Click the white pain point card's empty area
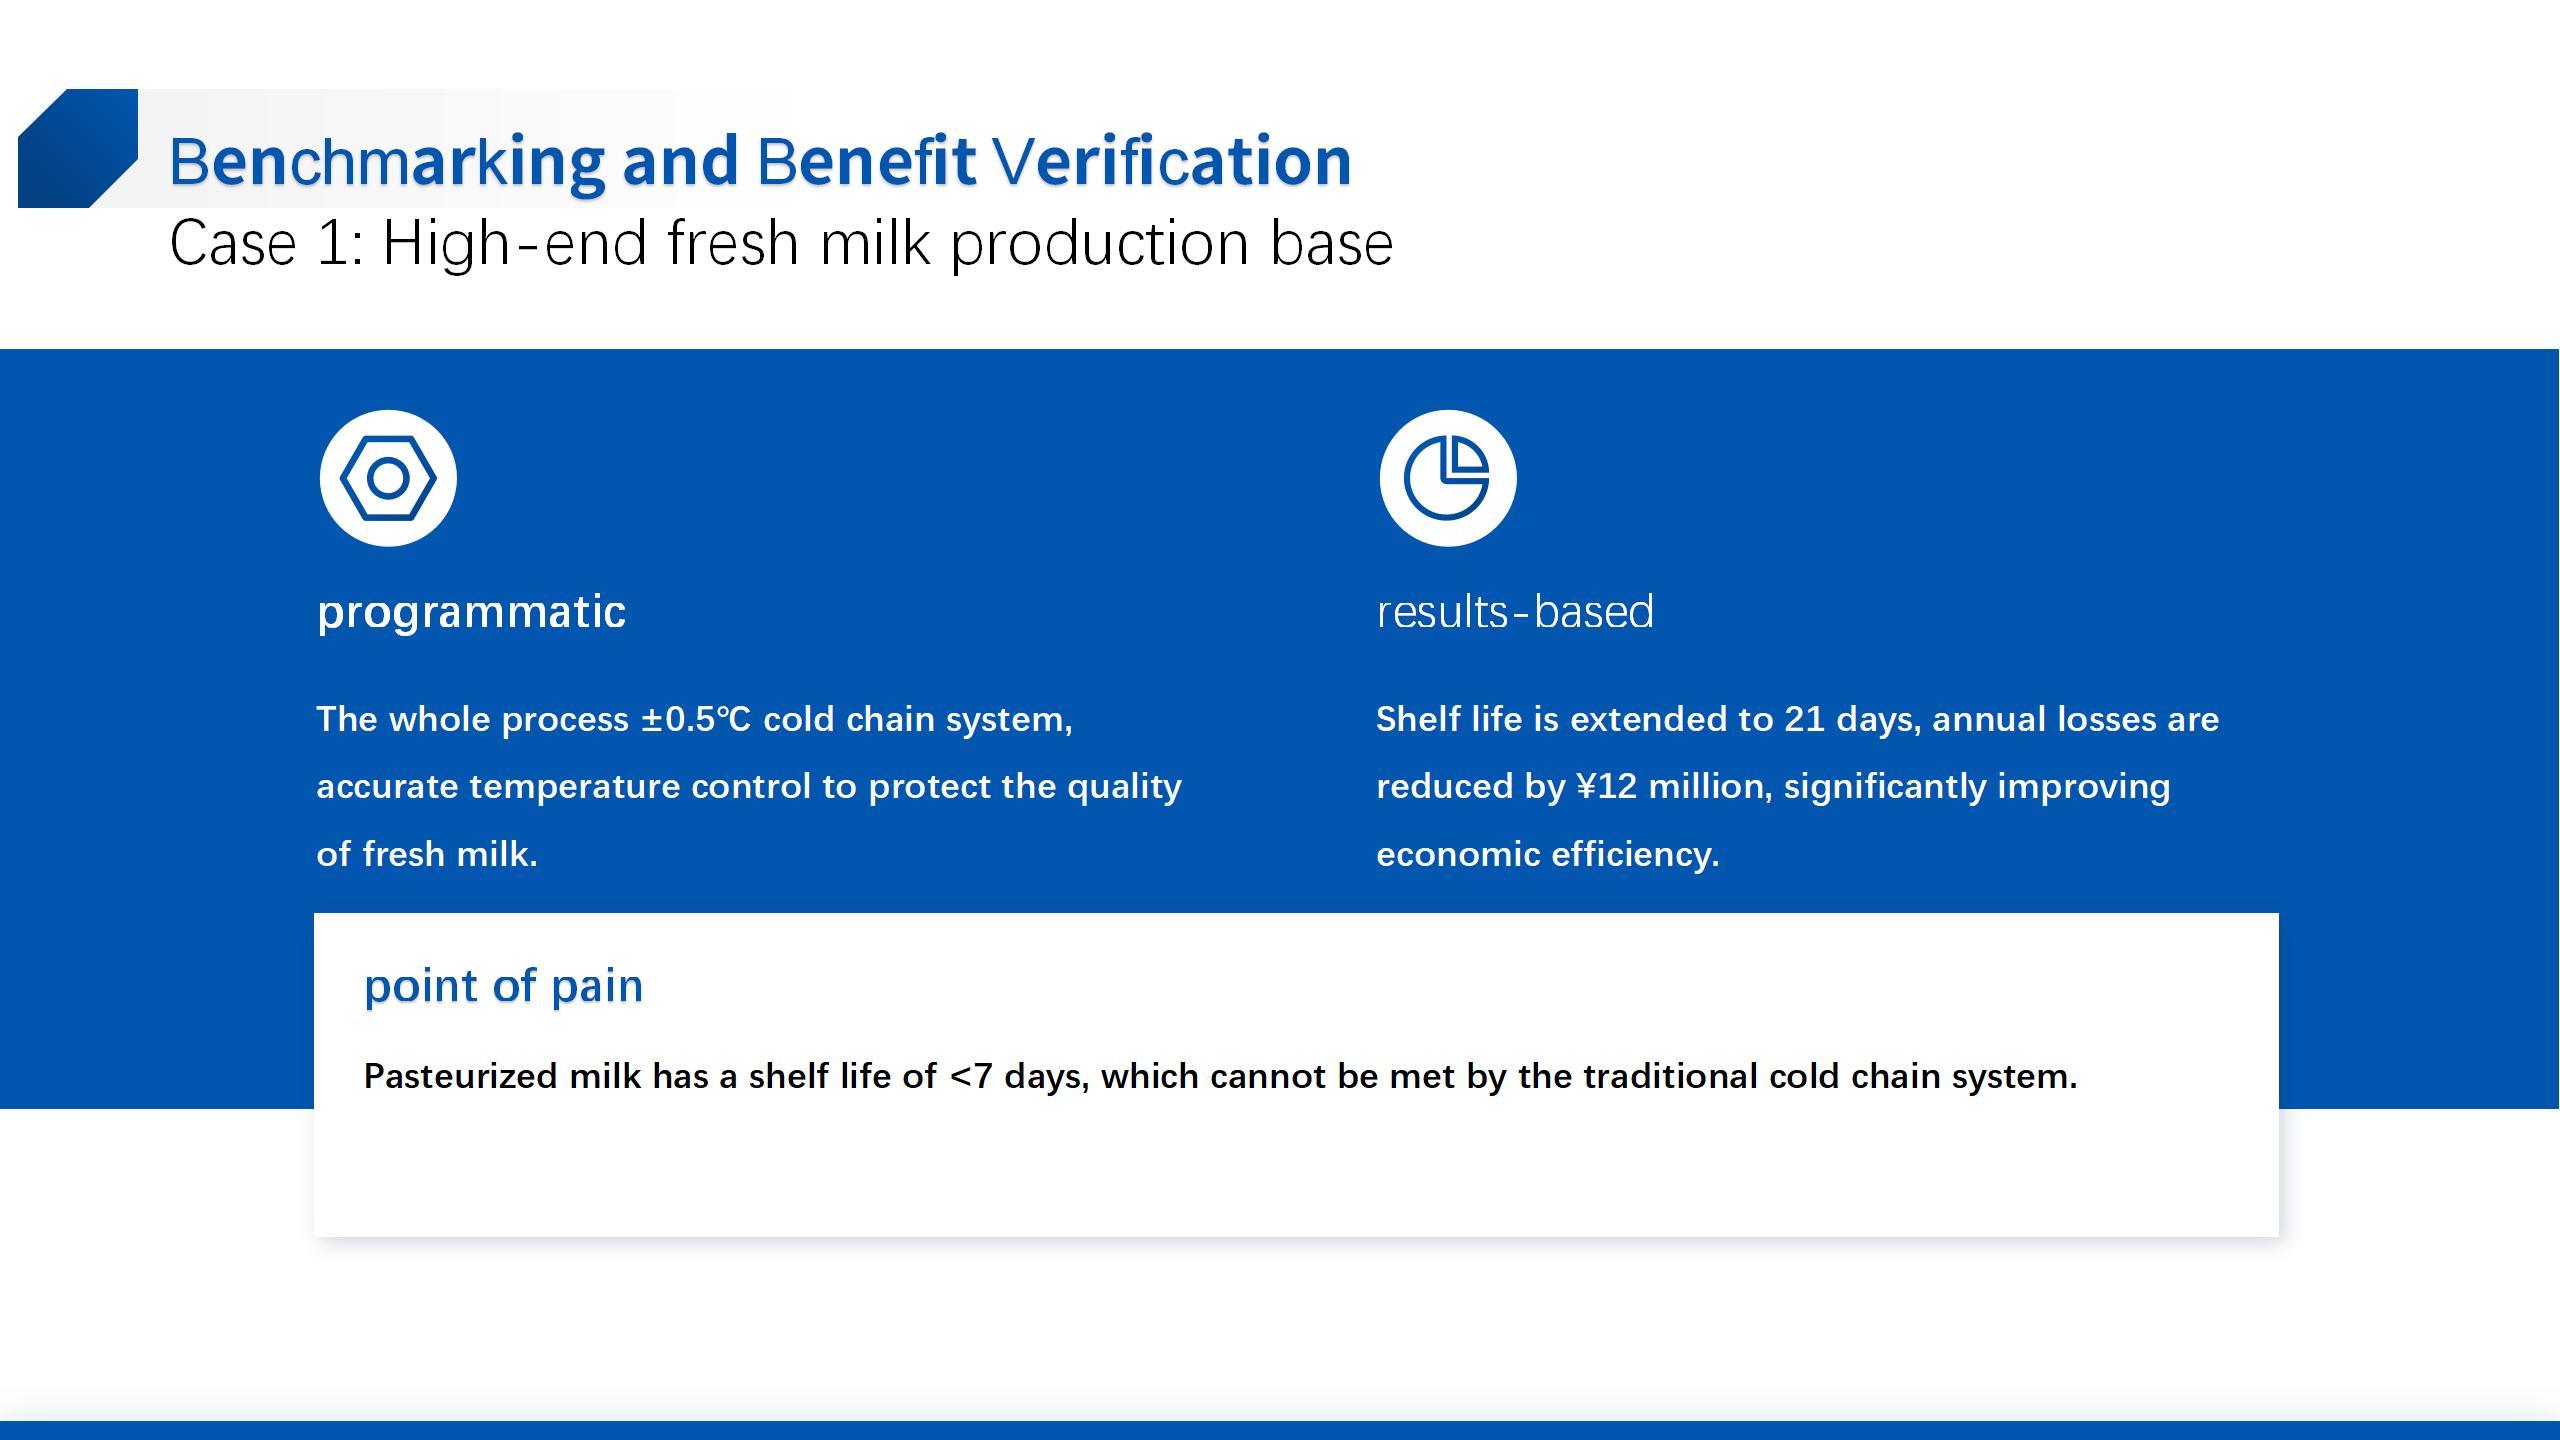This screenshot has height=1440, width=2560. tap(1296, 1170)
